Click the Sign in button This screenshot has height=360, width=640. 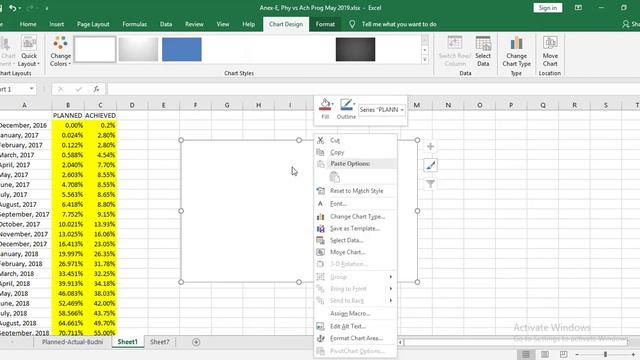pos(547,8)
